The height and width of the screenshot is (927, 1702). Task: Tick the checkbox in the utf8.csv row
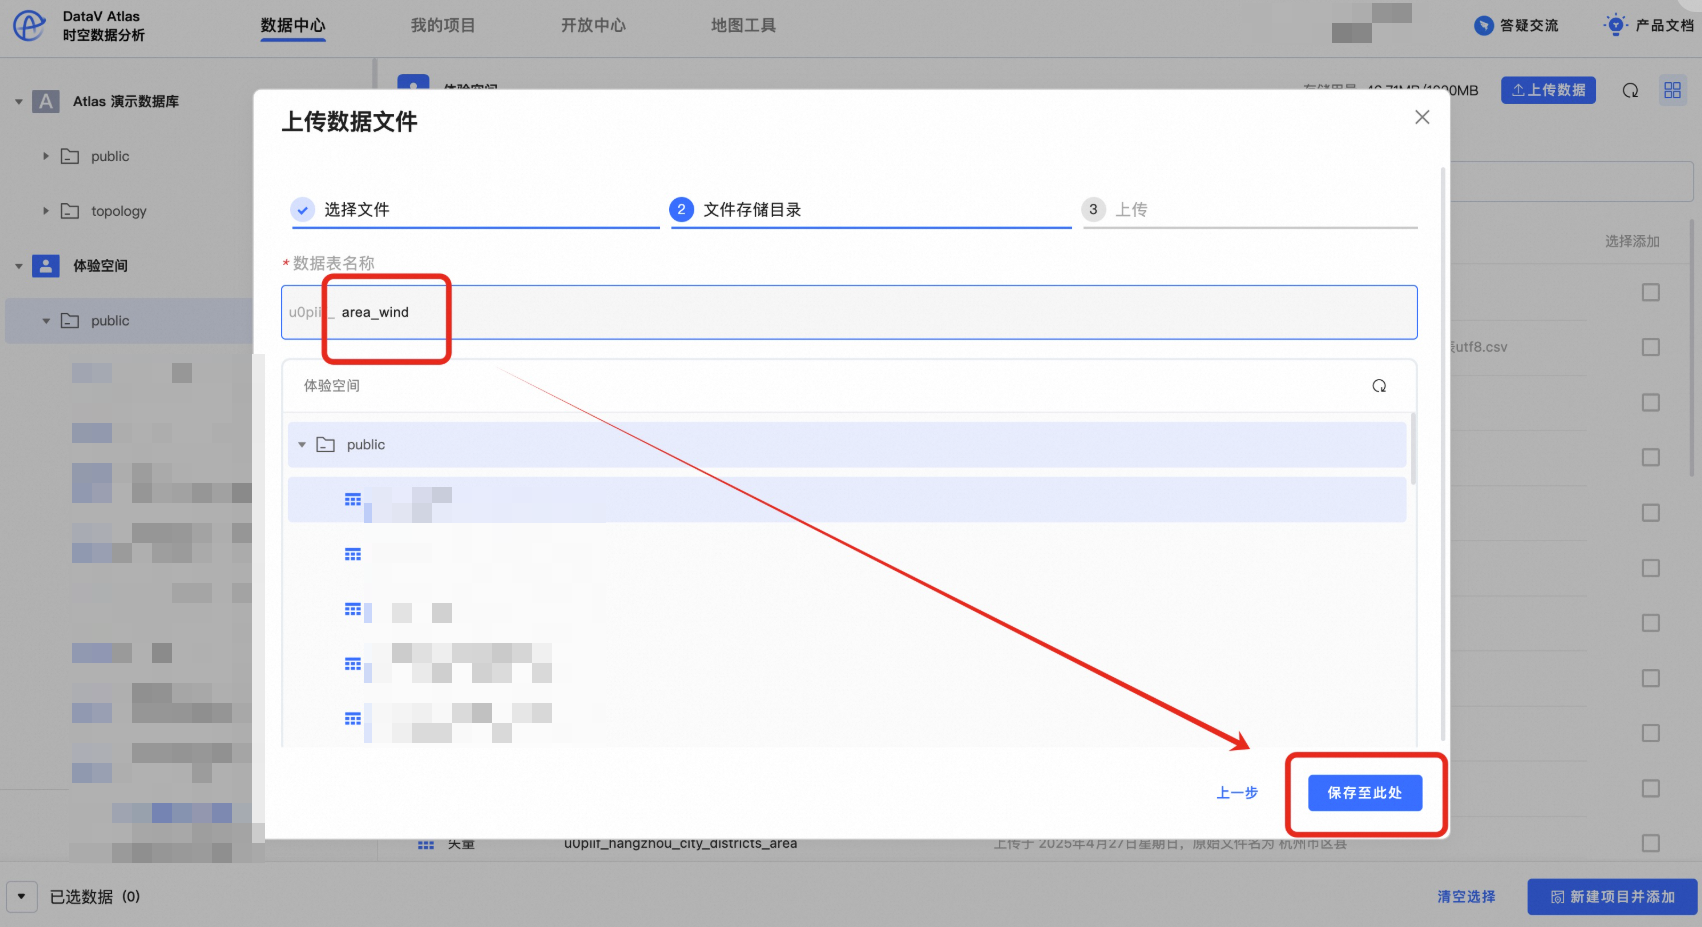pos(1651,347)
